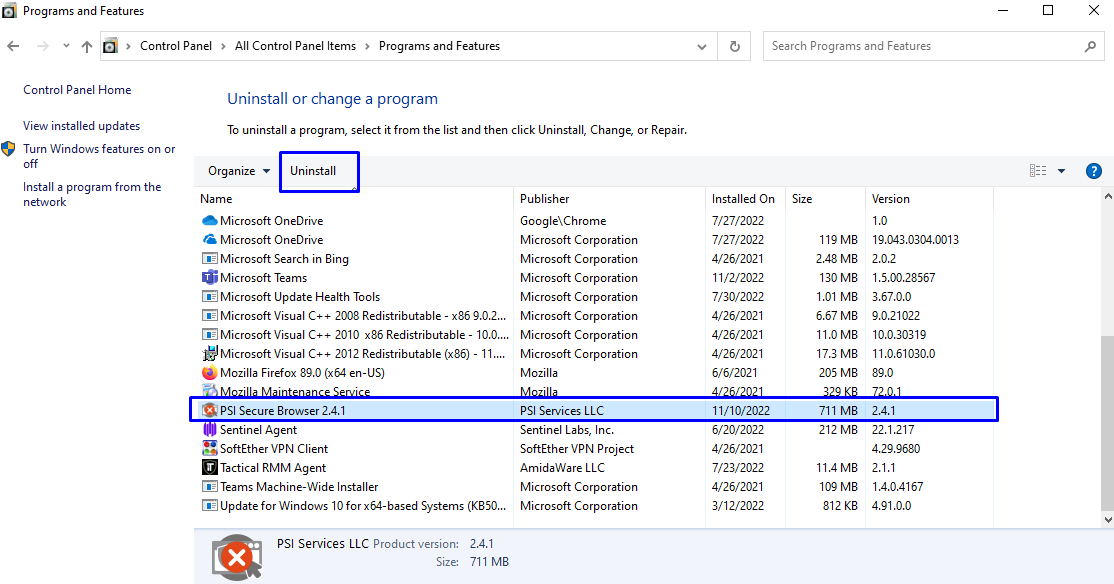1114x584 pixels.
Task: Go to All Control Panel Items via breadcrumb
Action: pyautogui.click(x=295, y=45)
